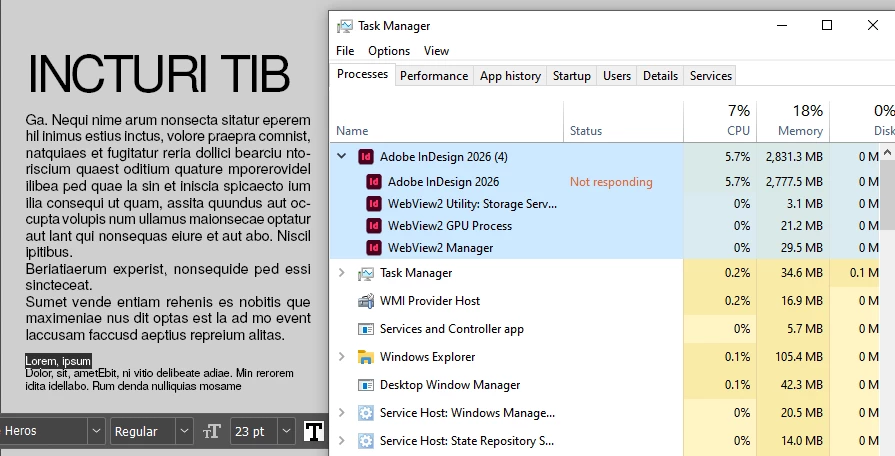The height and width of the screenshot is (456, 895).
Task: Switch to the Performance tab
Action: [x=434, y=76]
